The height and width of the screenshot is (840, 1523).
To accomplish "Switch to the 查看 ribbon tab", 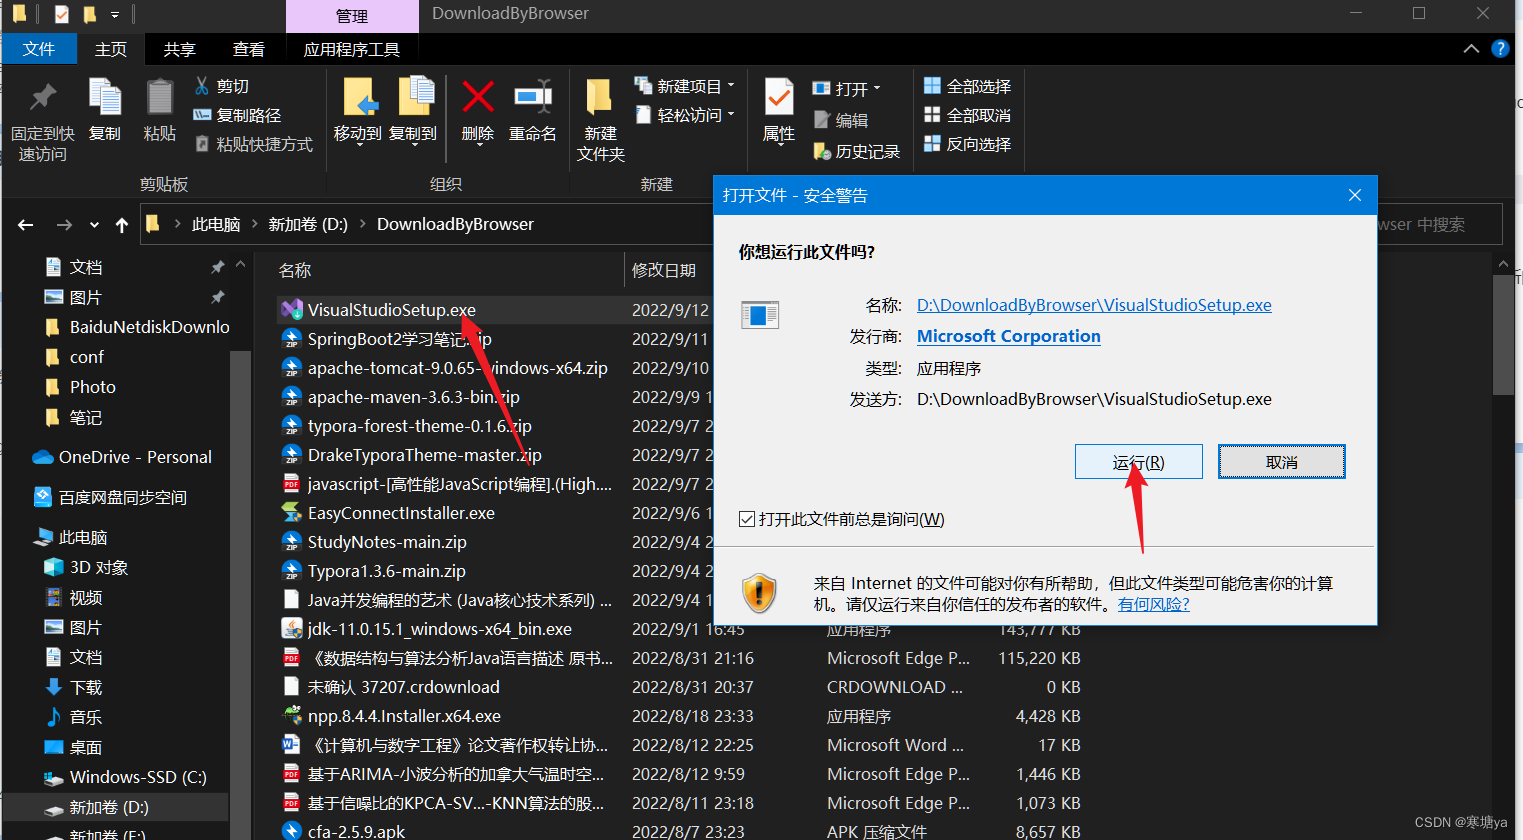I will [x=248, y=49].
